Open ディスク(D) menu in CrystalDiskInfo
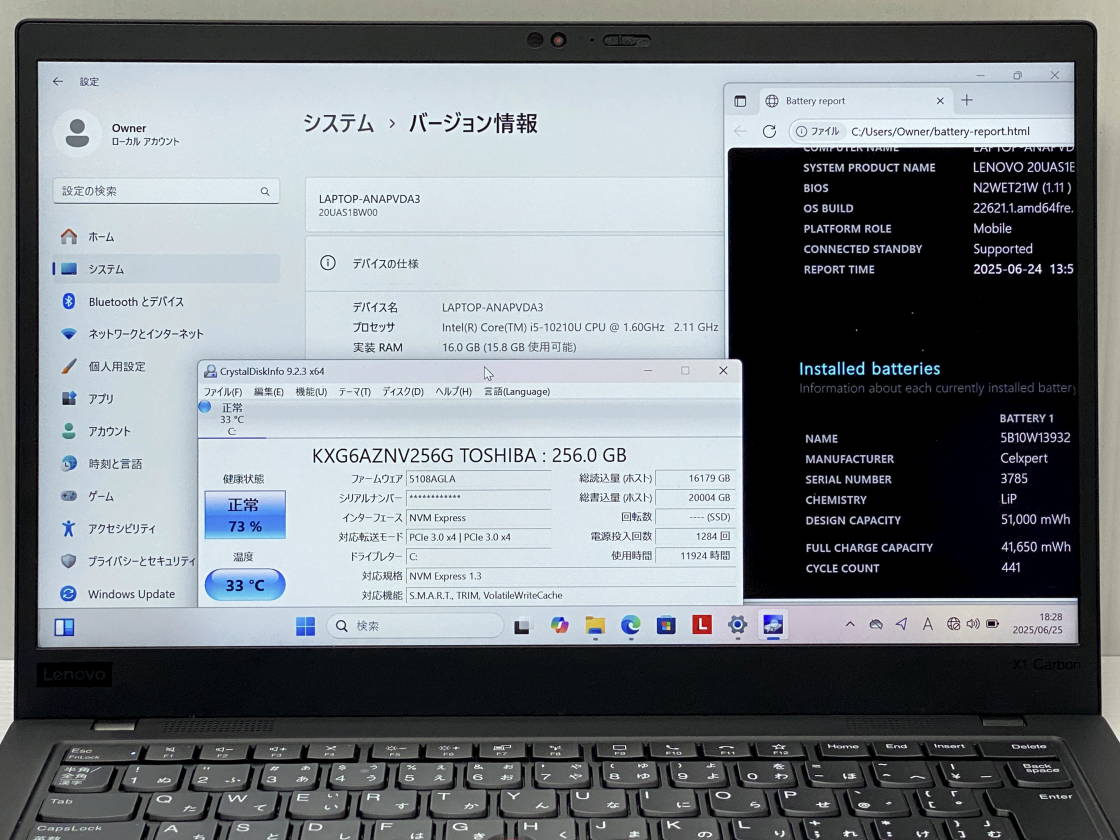Screen dimensions: 1120x840 [403, 391]
